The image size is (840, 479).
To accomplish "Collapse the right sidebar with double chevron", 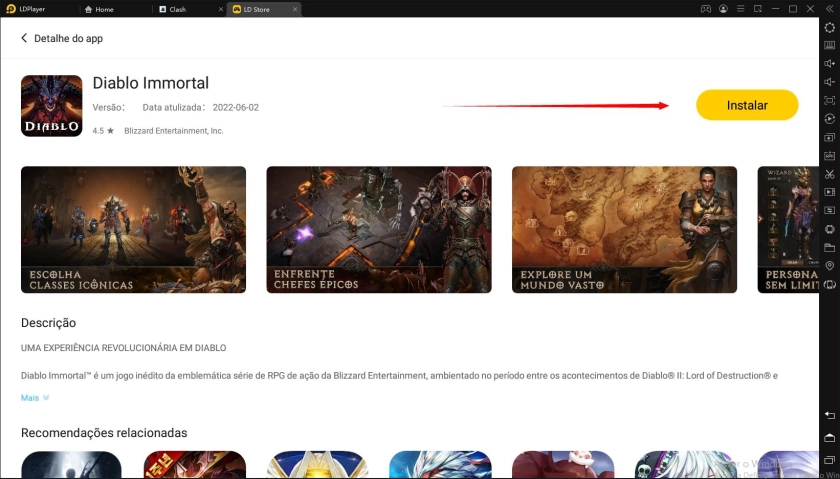I will pos(829,9).
